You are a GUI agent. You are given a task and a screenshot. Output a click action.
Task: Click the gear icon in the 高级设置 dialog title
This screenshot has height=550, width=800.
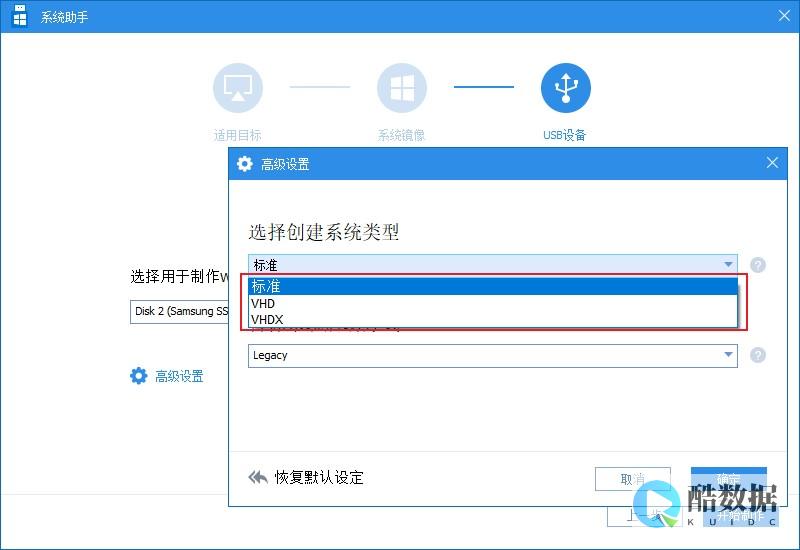(245, 164)
